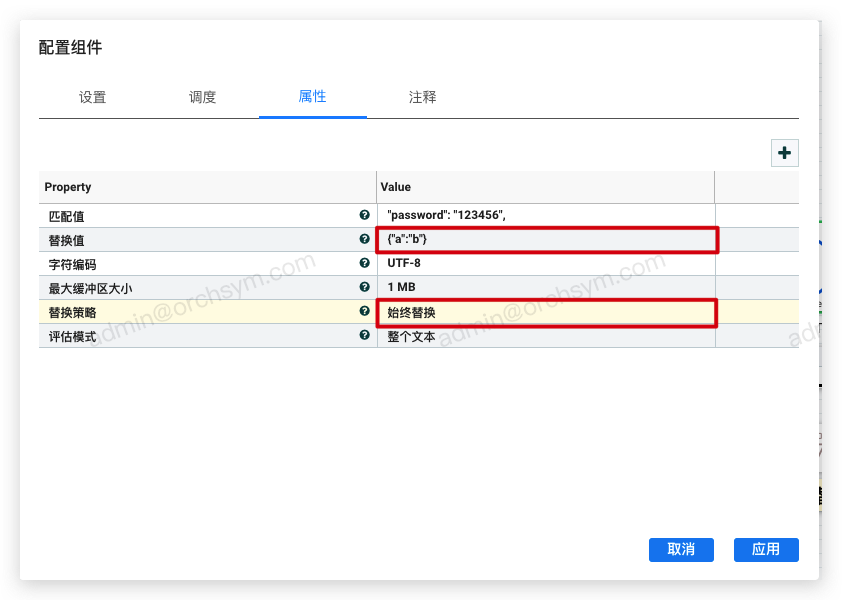Click help icon beside 替换策略
This screenshot has height=600, width=842.
(365, 311)
